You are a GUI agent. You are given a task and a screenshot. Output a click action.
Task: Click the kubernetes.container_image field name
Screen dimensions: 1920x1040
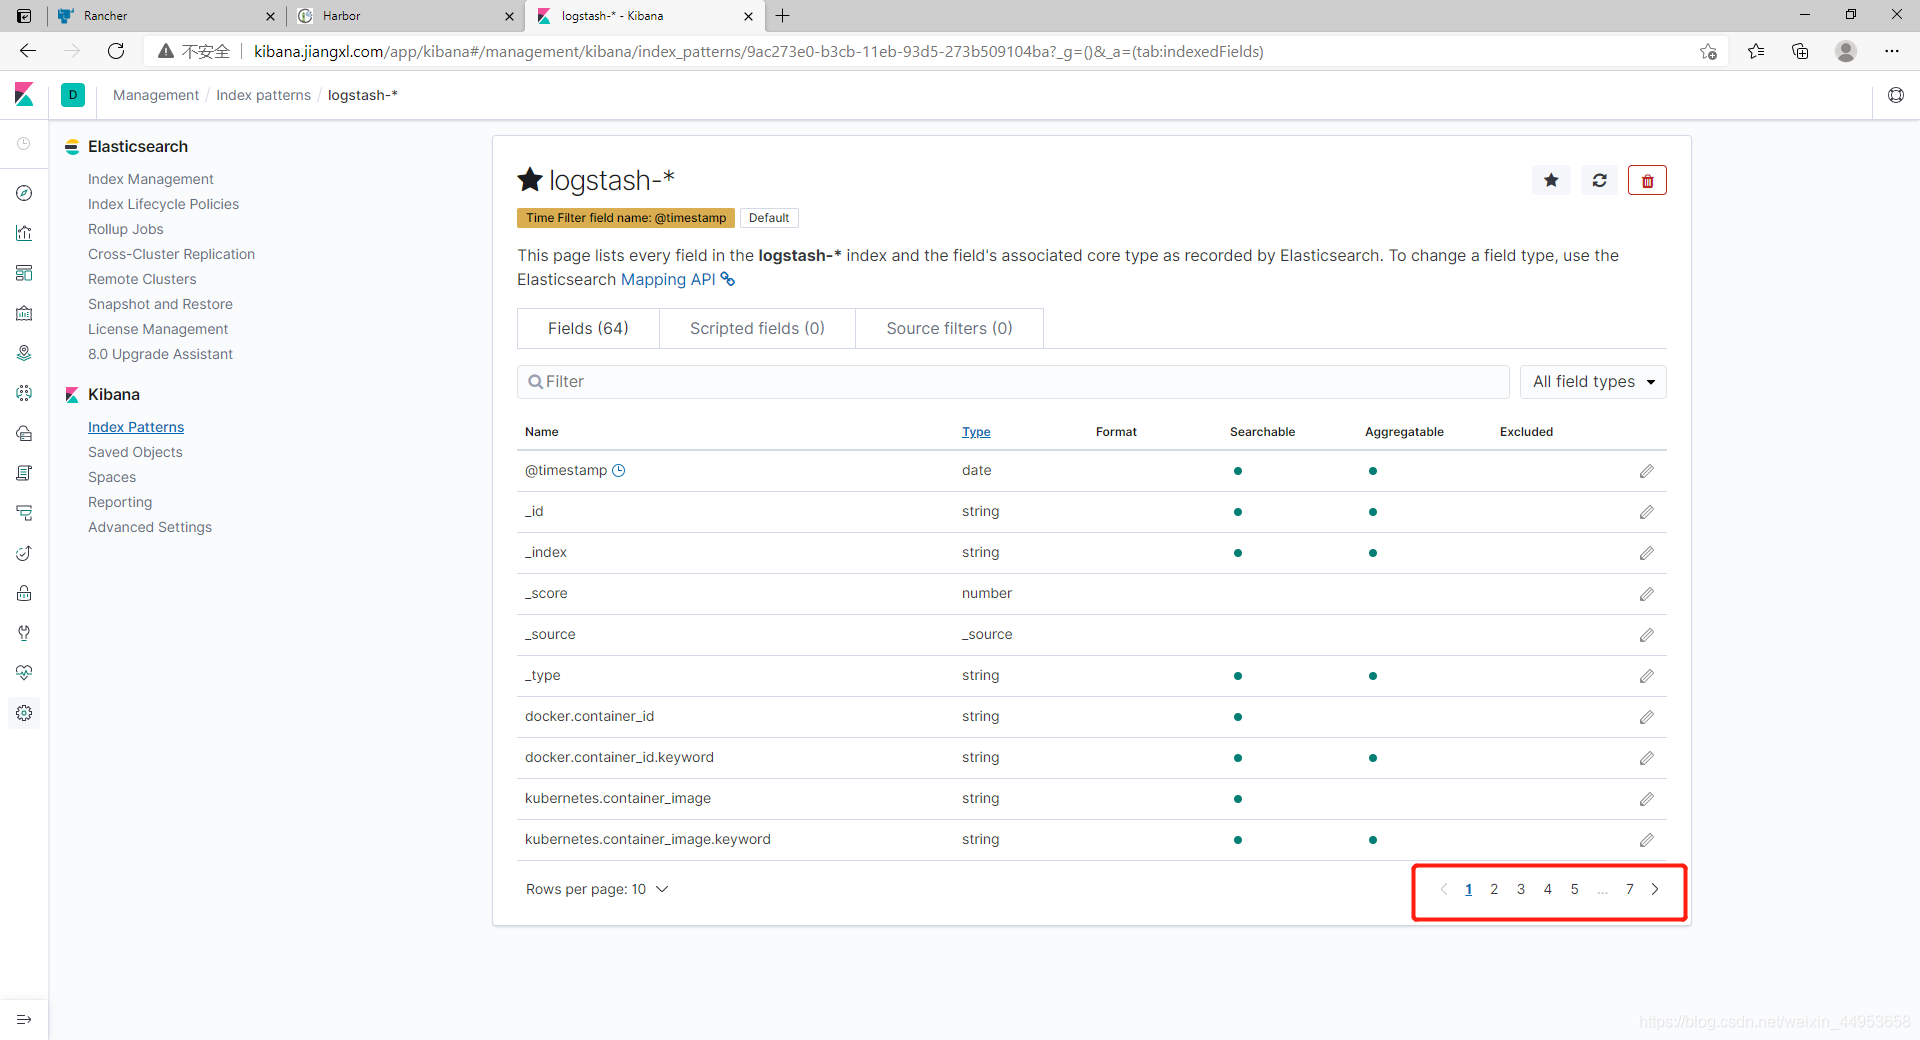(618, 798)
